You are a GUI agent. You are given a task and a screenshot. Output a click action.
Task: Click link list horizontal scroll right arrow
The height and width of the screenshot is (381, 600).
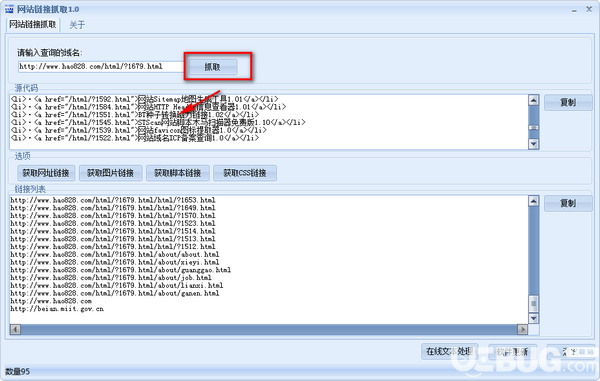[522, 329]
